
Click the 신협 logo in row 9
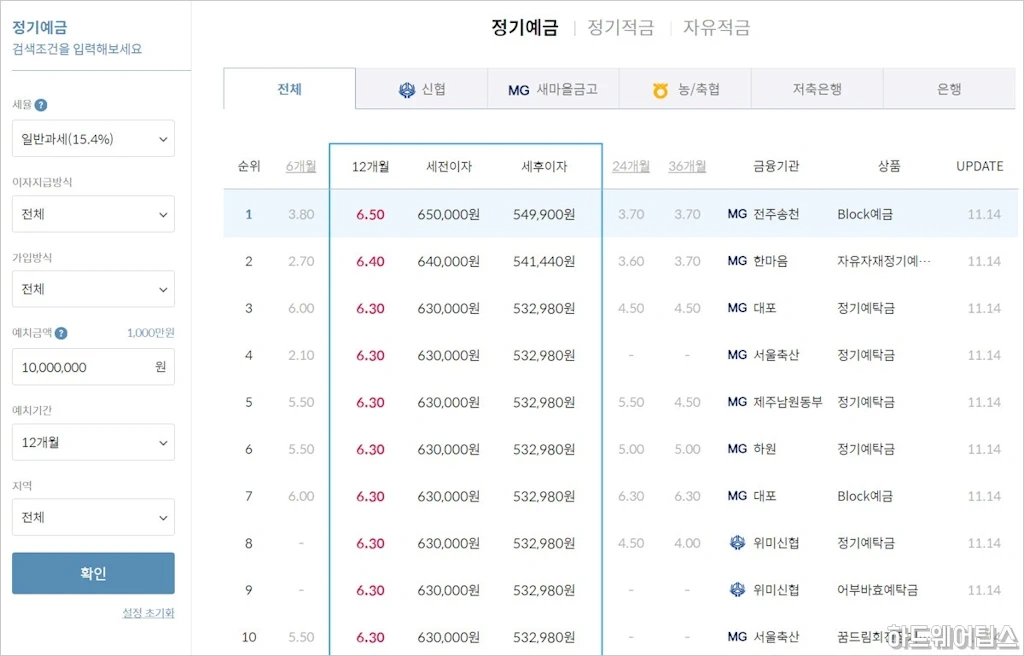click(x=737, y=589)
